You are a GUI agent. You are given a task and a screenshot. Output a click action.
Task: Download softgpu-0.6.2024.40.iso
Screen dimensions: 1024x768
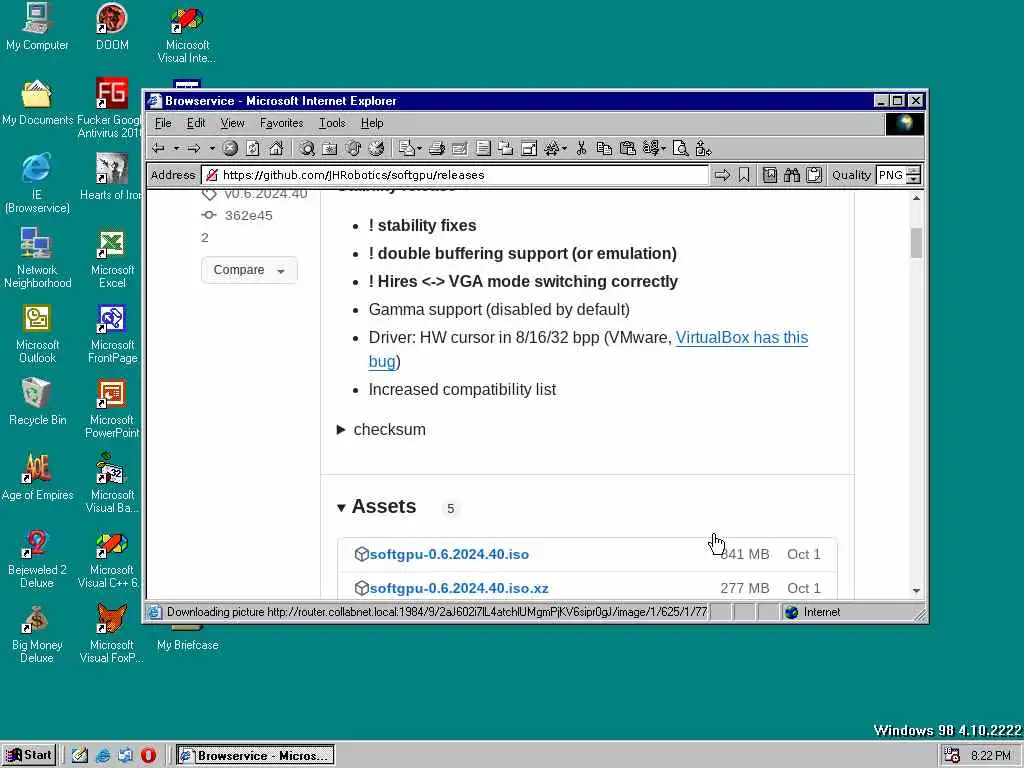[x=449, y=554]
